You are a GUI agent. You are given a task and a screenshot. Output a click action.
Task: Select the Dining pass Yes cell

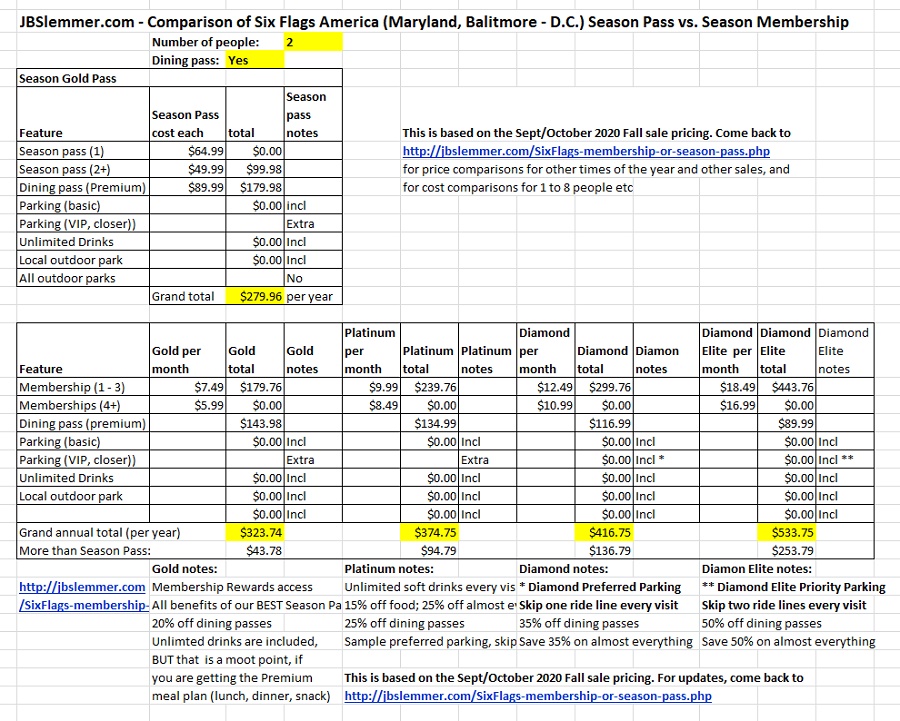pos(255,60)
